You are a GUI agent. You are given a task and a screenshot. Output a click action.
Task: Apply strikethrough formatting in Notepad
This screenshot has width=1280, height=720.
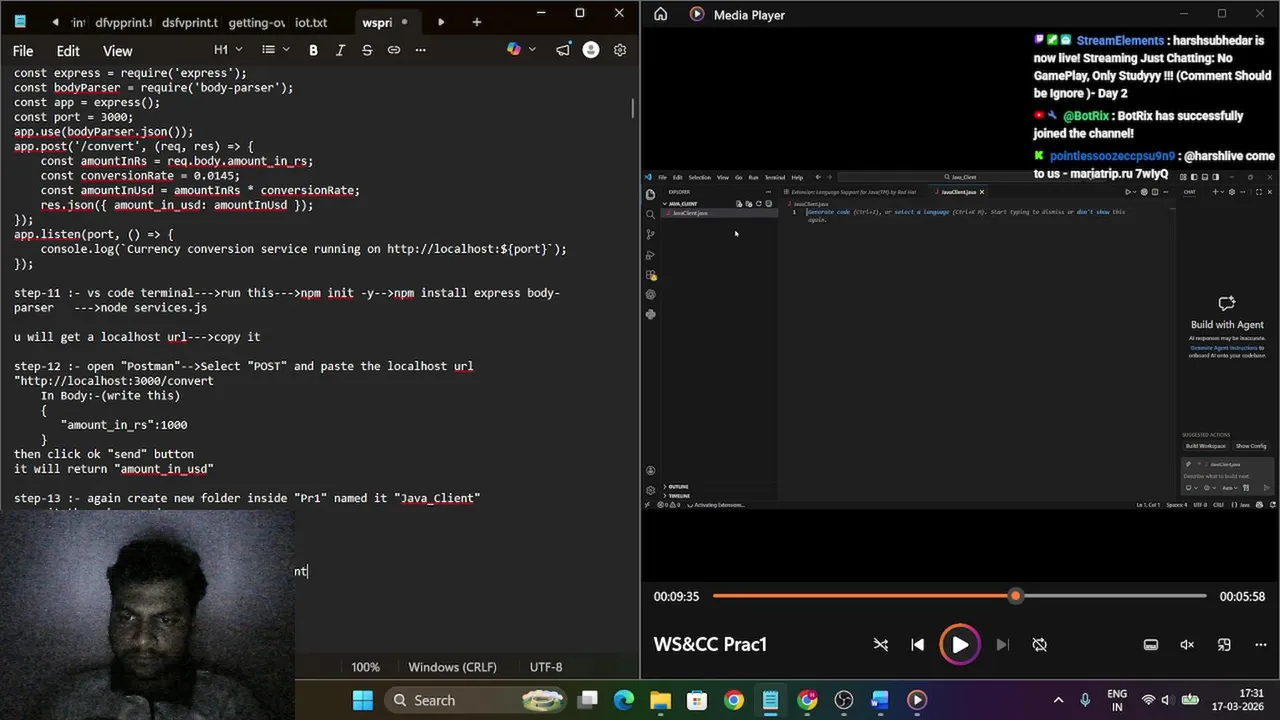point(367,50)
